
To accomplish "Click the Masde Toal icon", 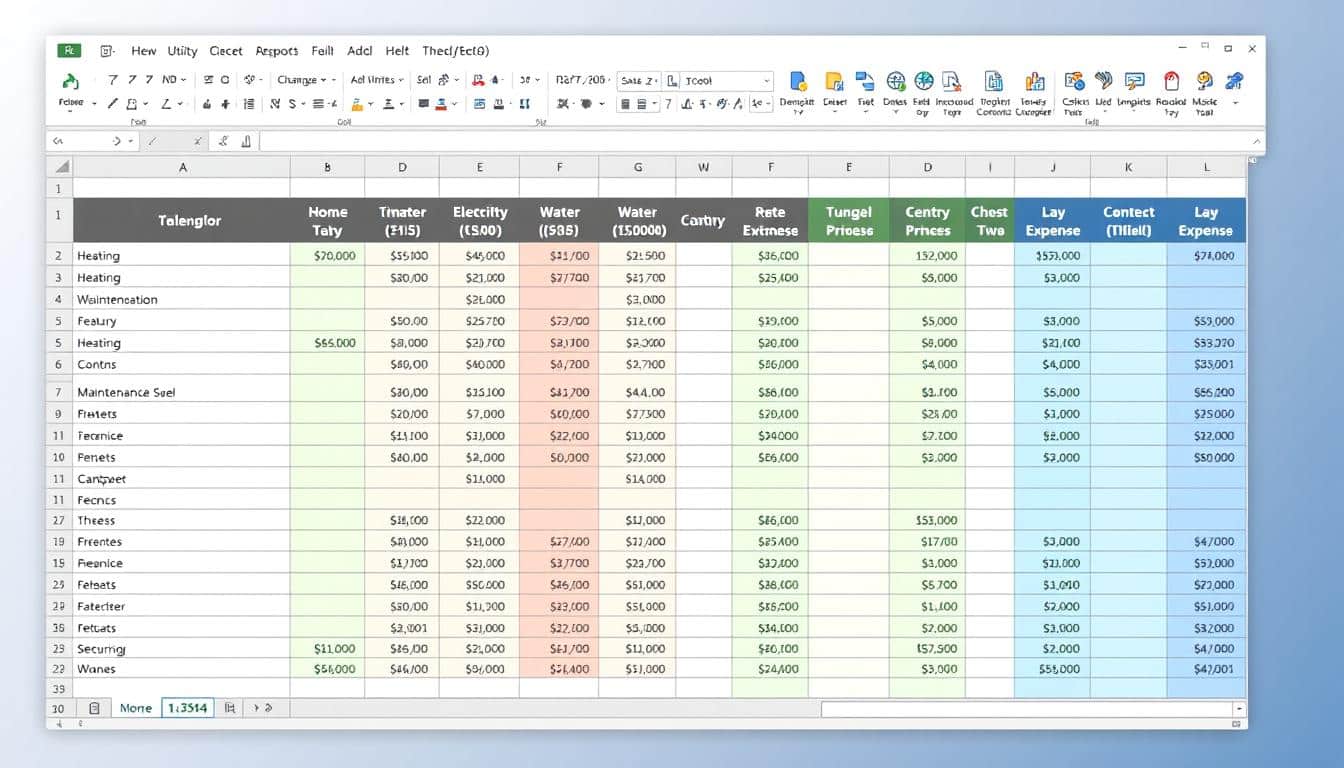I will click(x=1204, y=82).
